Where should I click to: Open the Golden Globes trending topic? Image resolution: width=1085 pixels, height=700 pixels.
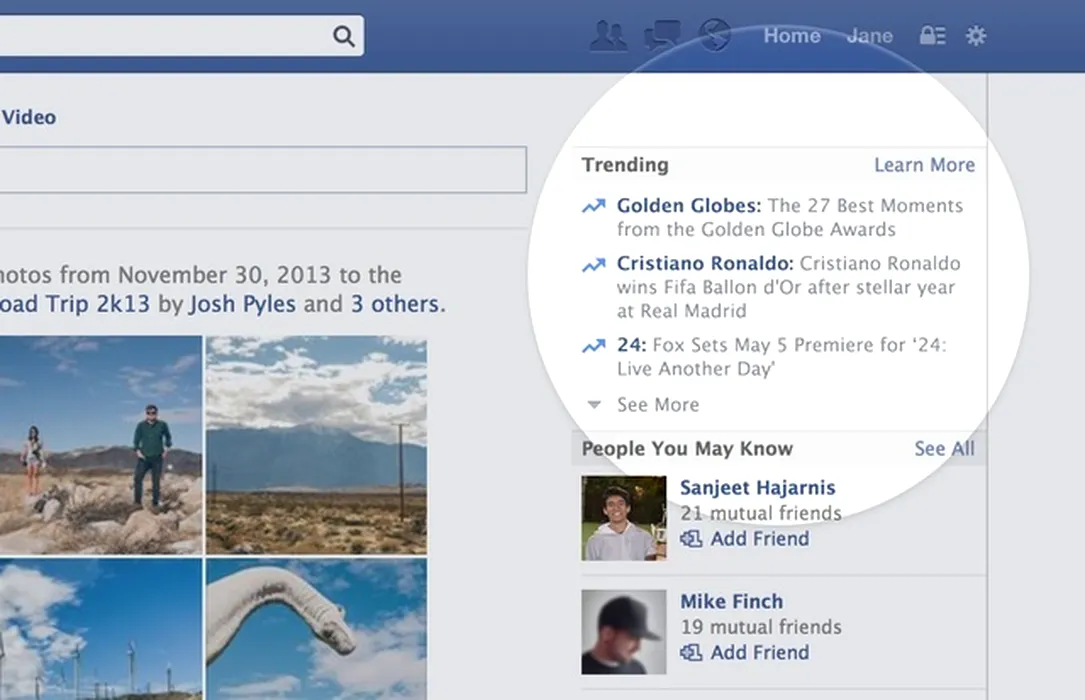coord(688,206)
